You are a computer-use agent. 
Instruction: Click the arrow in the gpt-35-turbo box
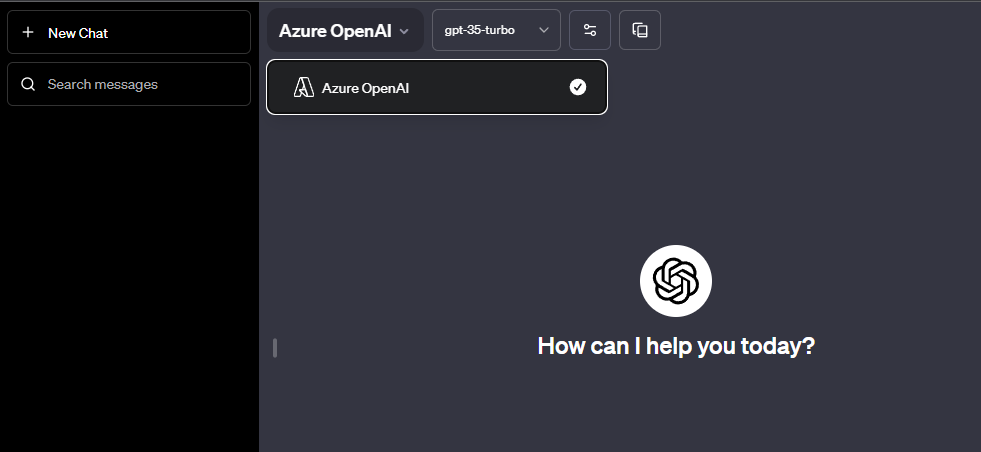pyautogui.click(x=544, y=30)
